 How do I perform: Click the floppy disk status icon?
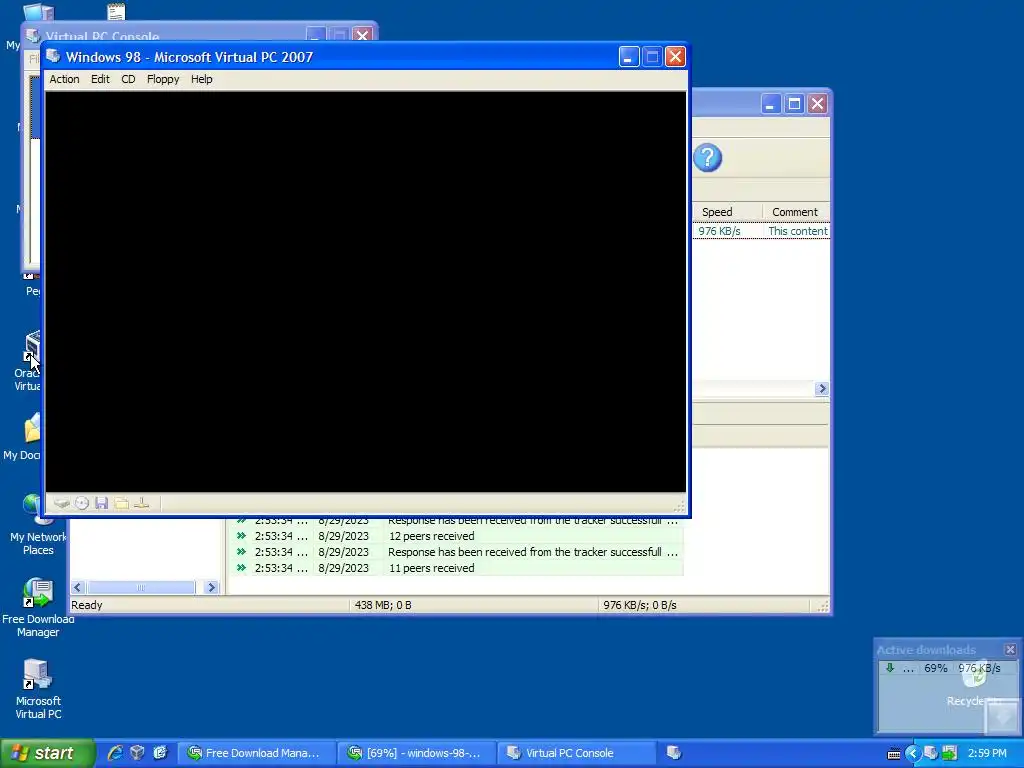pos(101,503)
